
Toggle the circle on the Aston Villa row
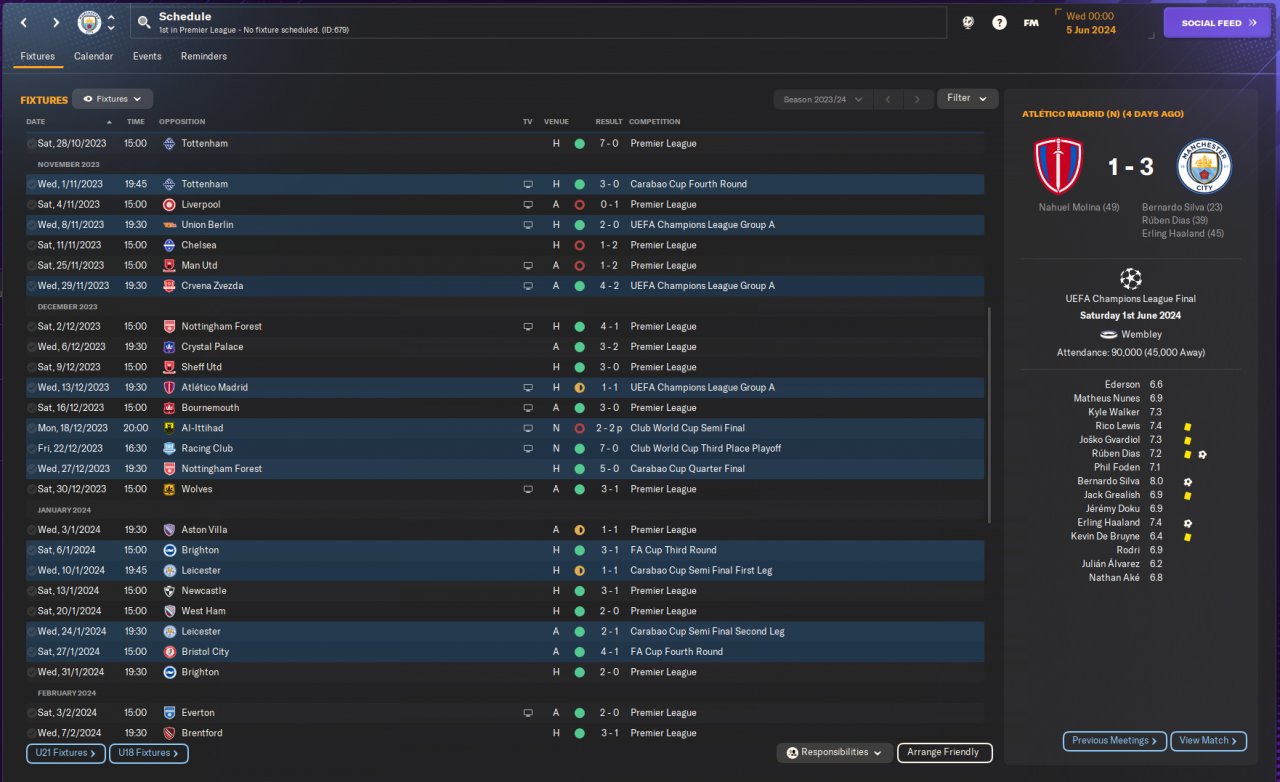(x=31, y=530)
